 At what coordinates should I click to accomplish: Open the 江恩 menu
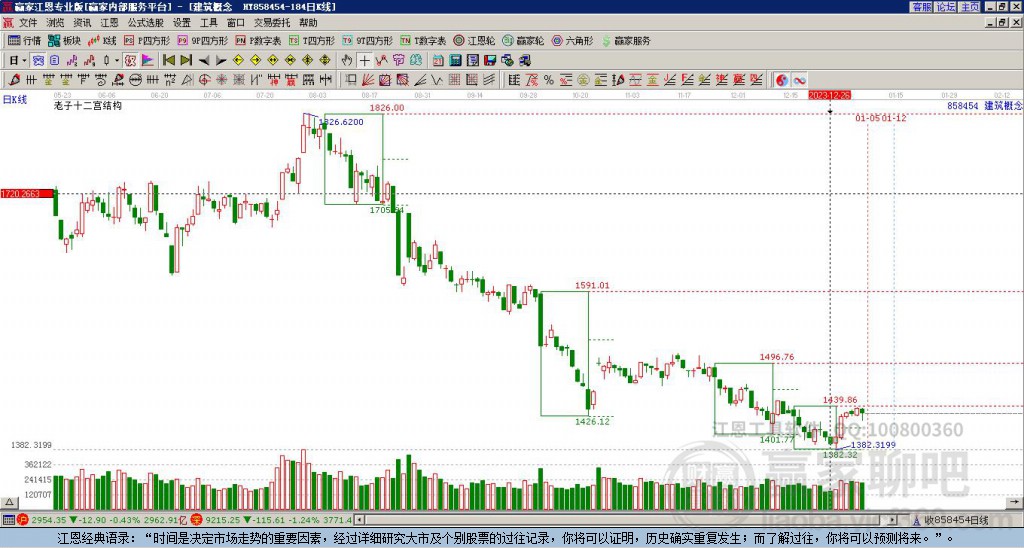coord(109,23)
